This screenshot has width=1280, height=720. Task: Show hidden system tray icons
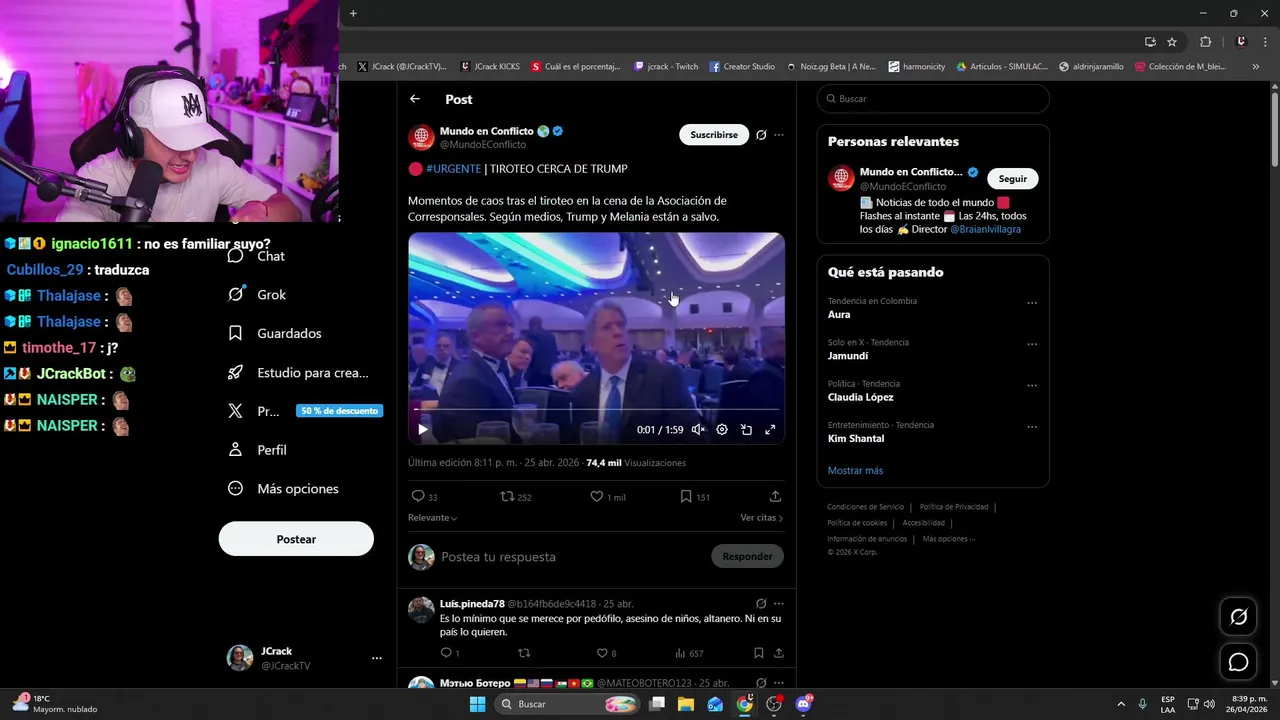click(1120, 704)
